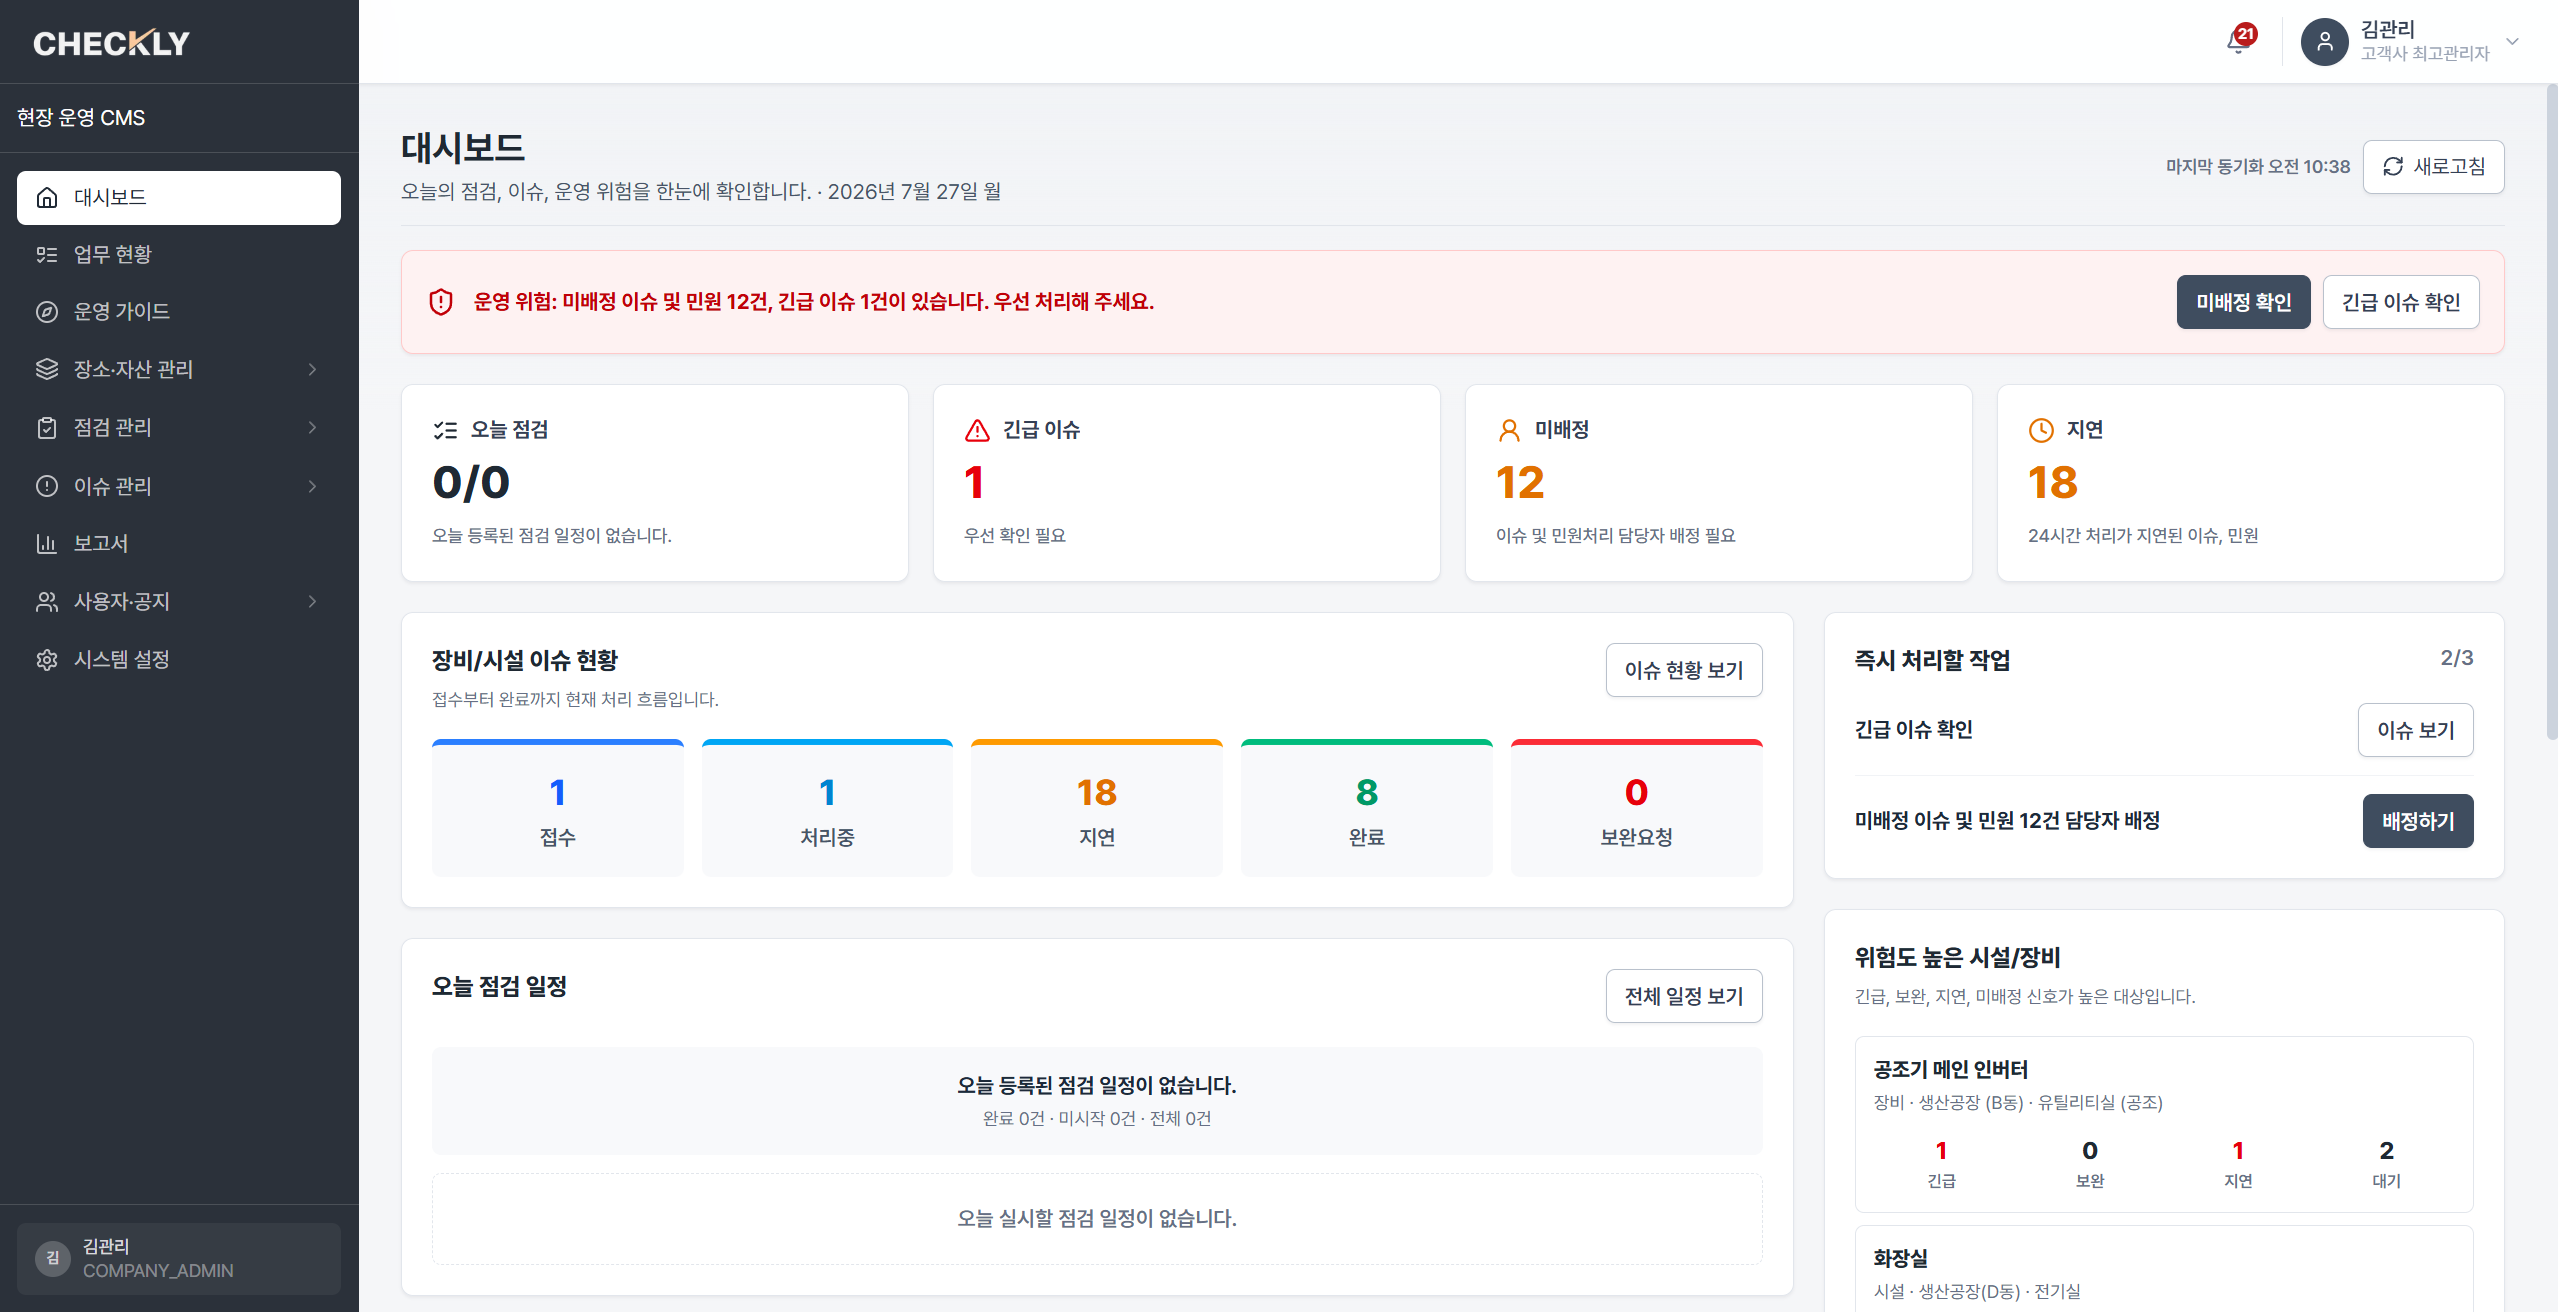Click the 전체 일정 보기 button
Image resolution: width=2558 pixels, height=1312 pixels.
point(1684,996)
